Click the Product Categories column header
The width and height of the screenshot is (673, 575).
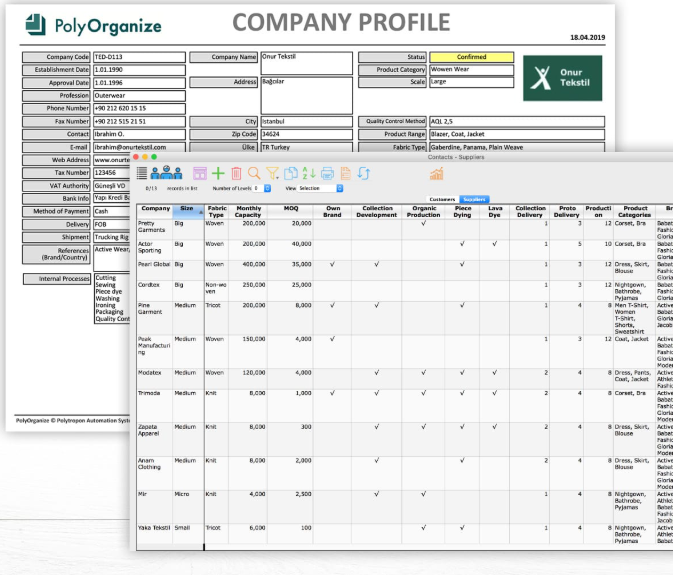click(635, 212)
